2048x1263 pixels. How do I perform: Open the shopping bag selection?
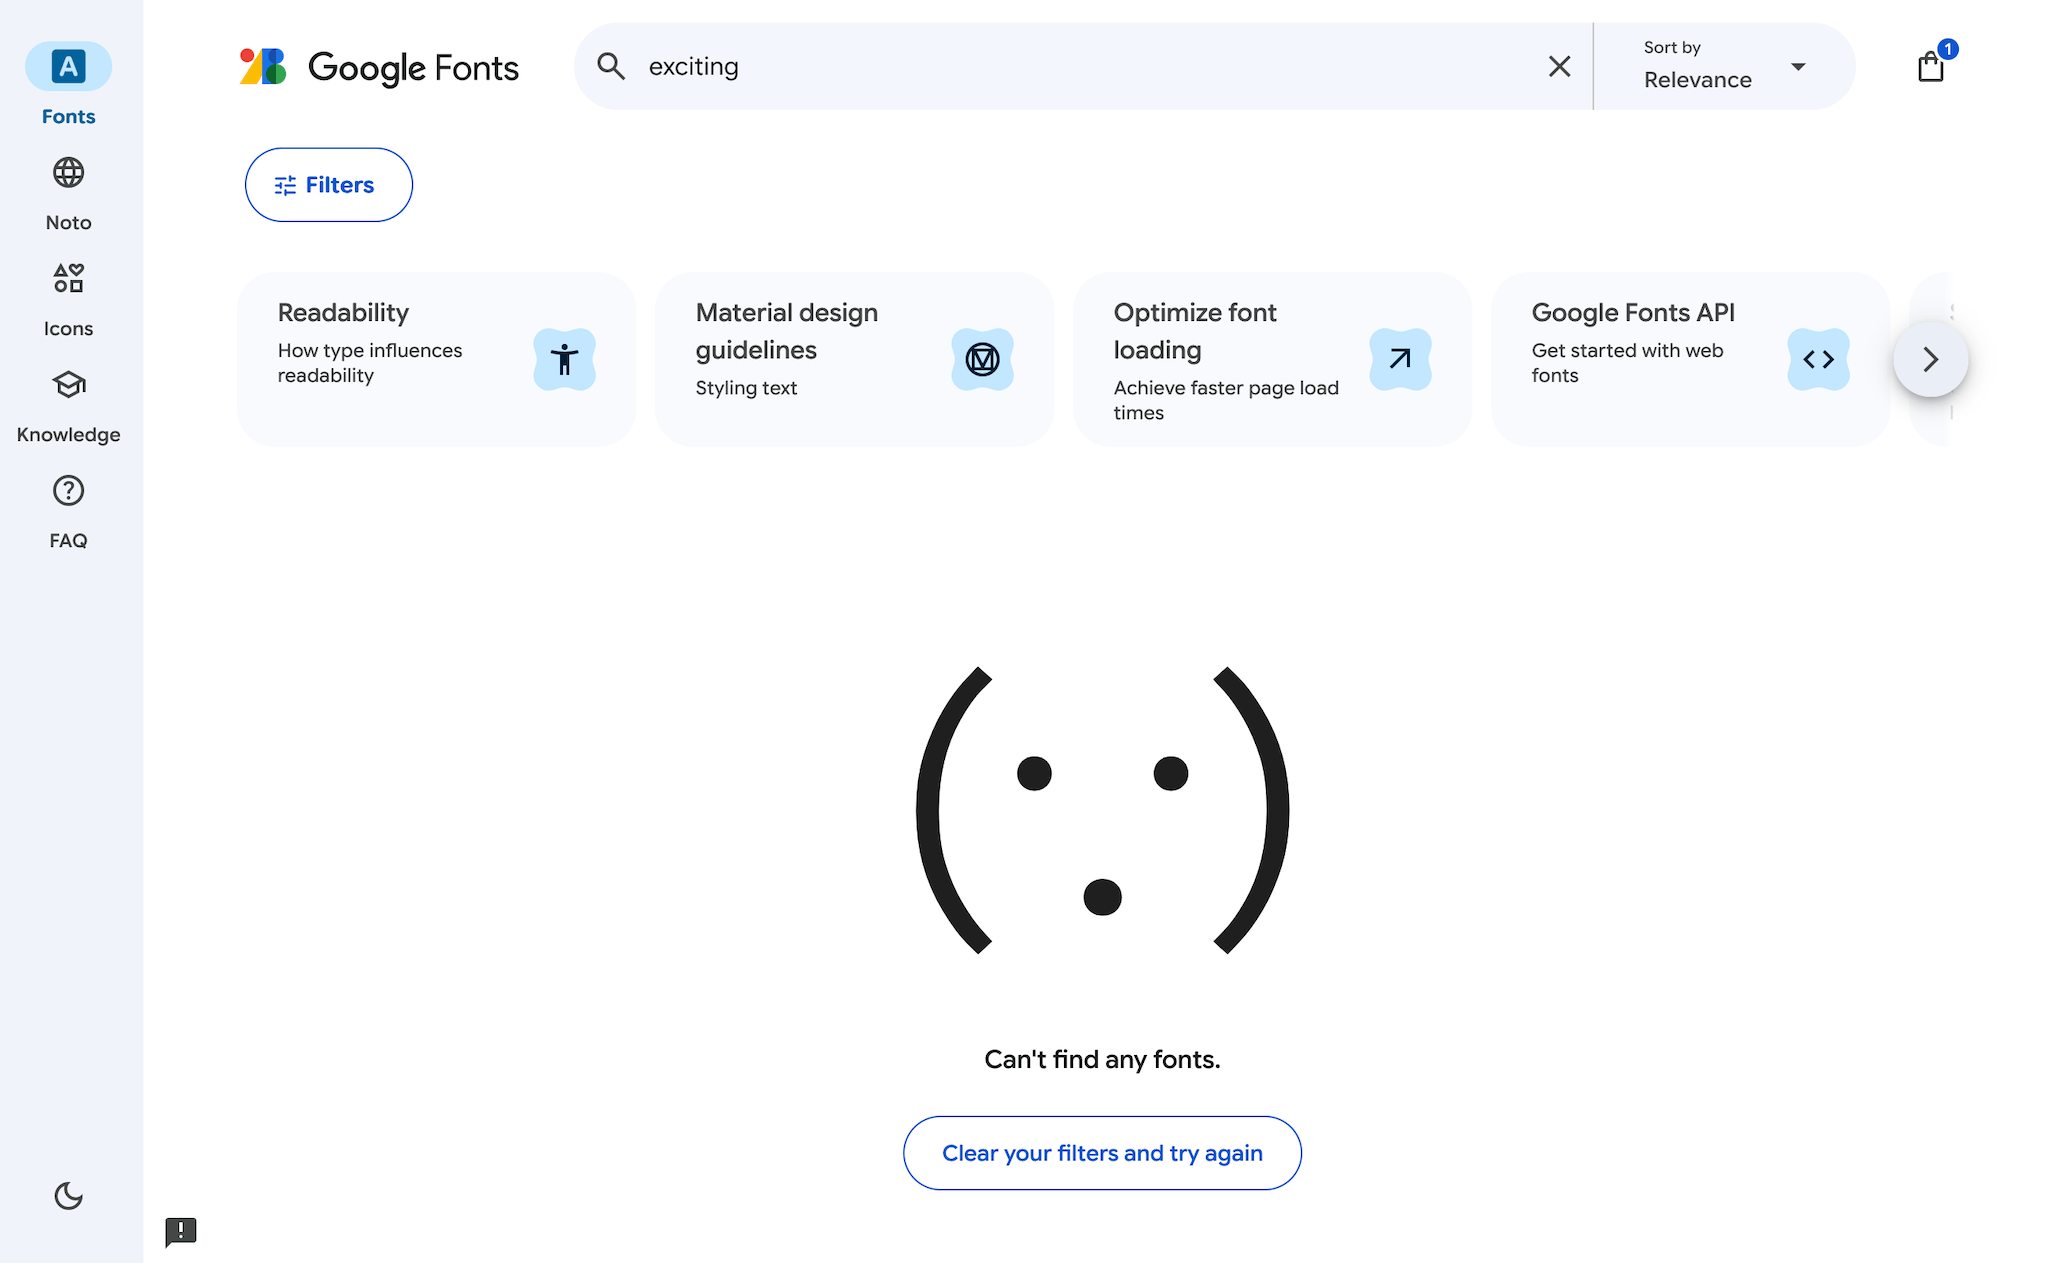1930,67
